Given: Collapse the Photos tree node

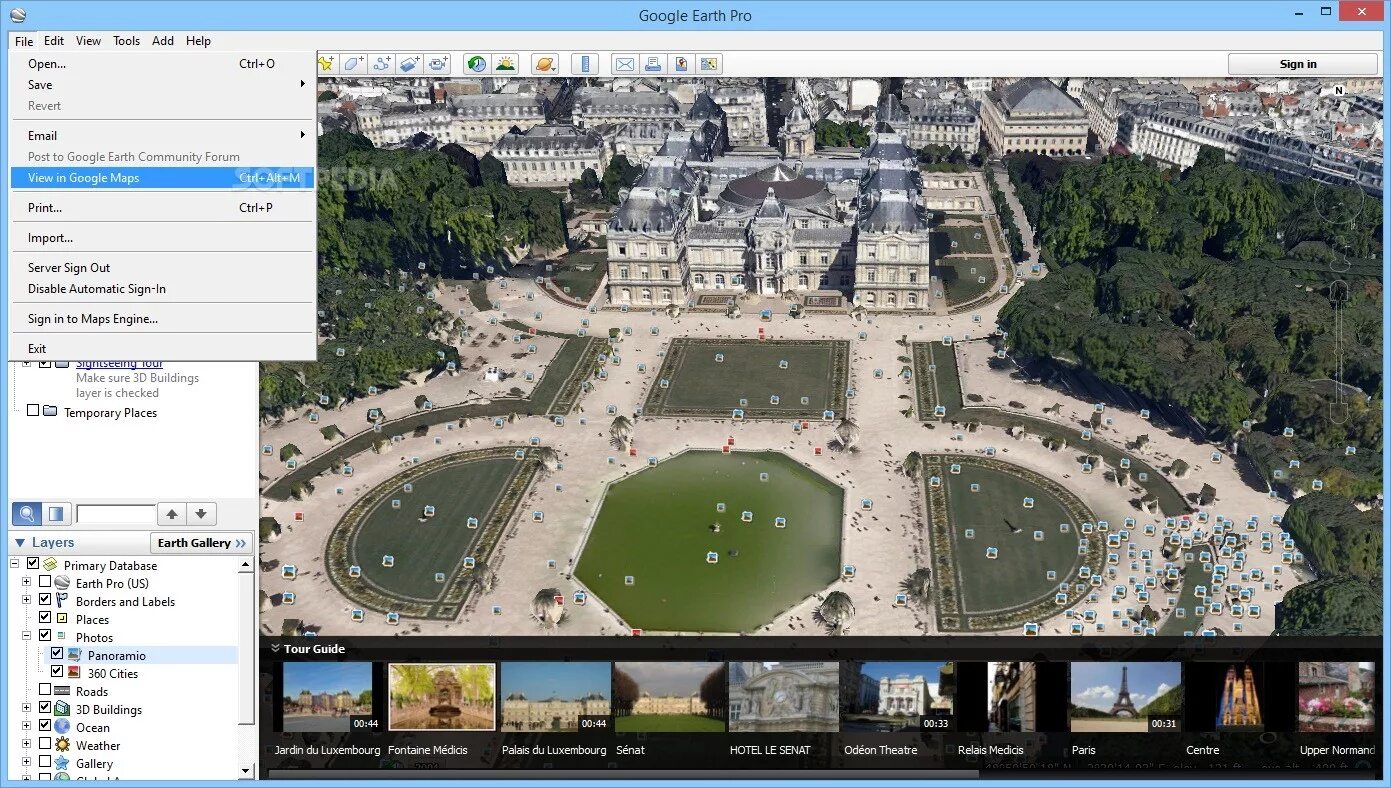Looking at the screenshot, I should (x=27, y=637).
